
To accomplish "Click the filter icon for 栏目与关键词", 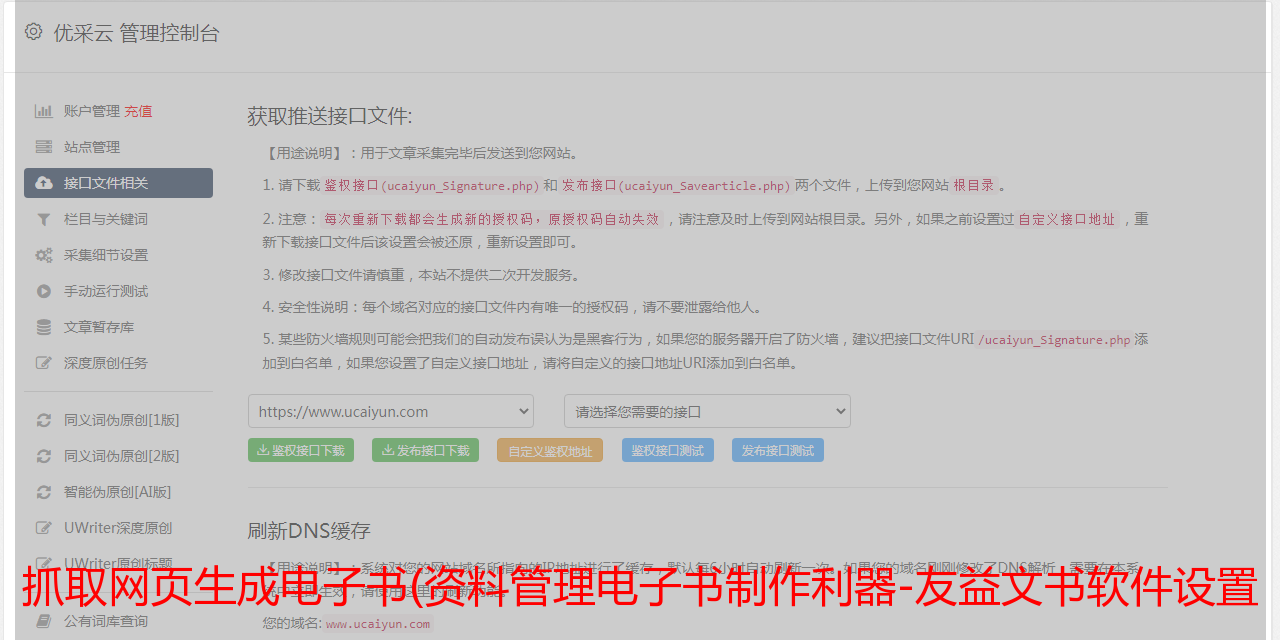I will (x=44, y=219).
